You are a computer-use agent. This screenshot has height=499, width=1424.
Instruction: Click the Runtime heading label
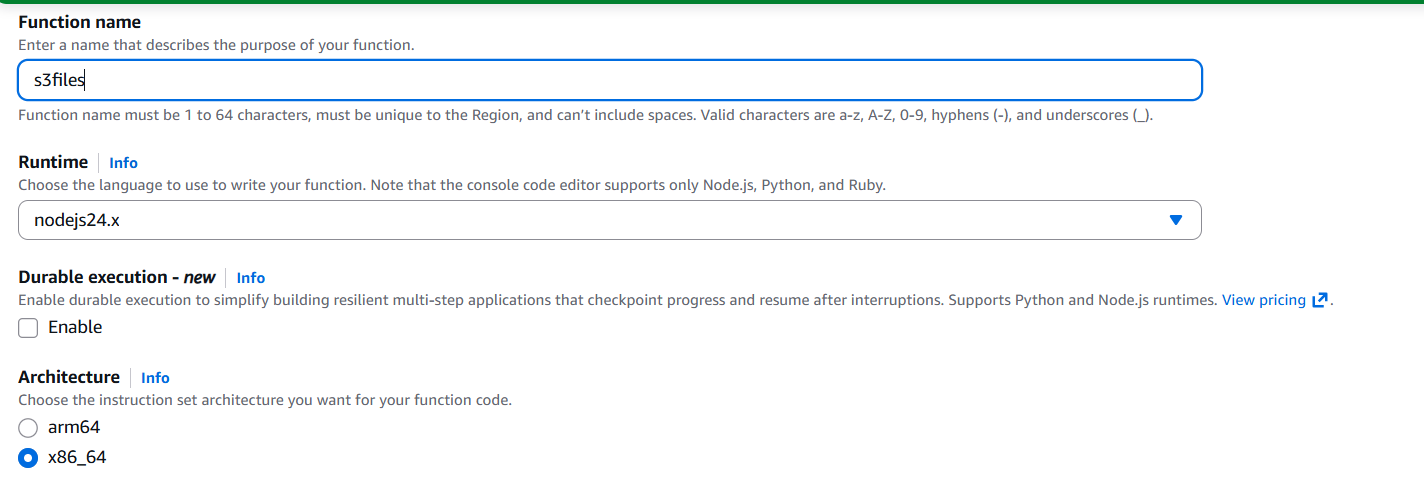53,162
